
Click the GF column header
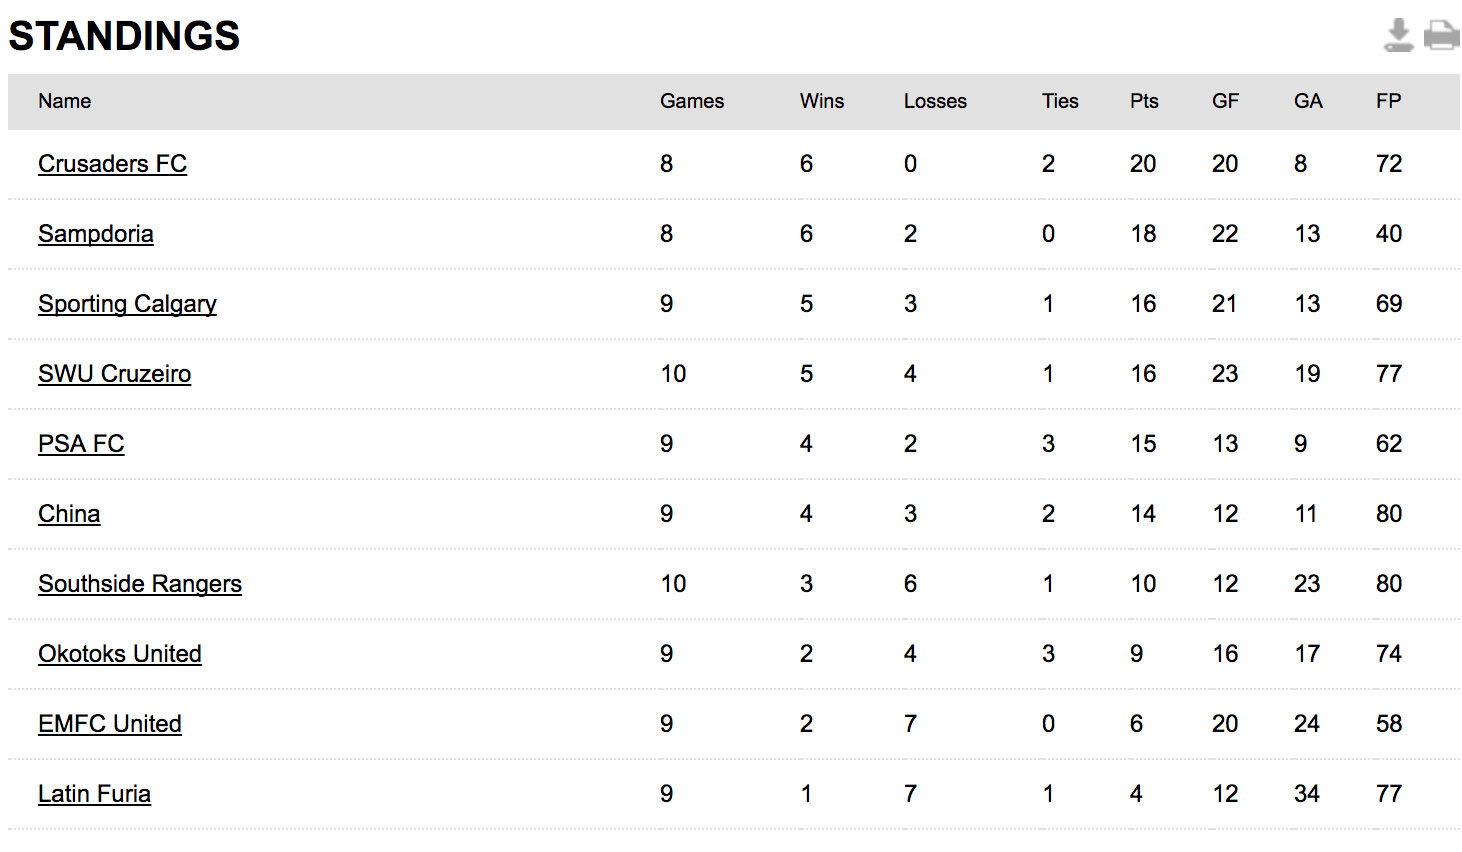click(1225, 101)
